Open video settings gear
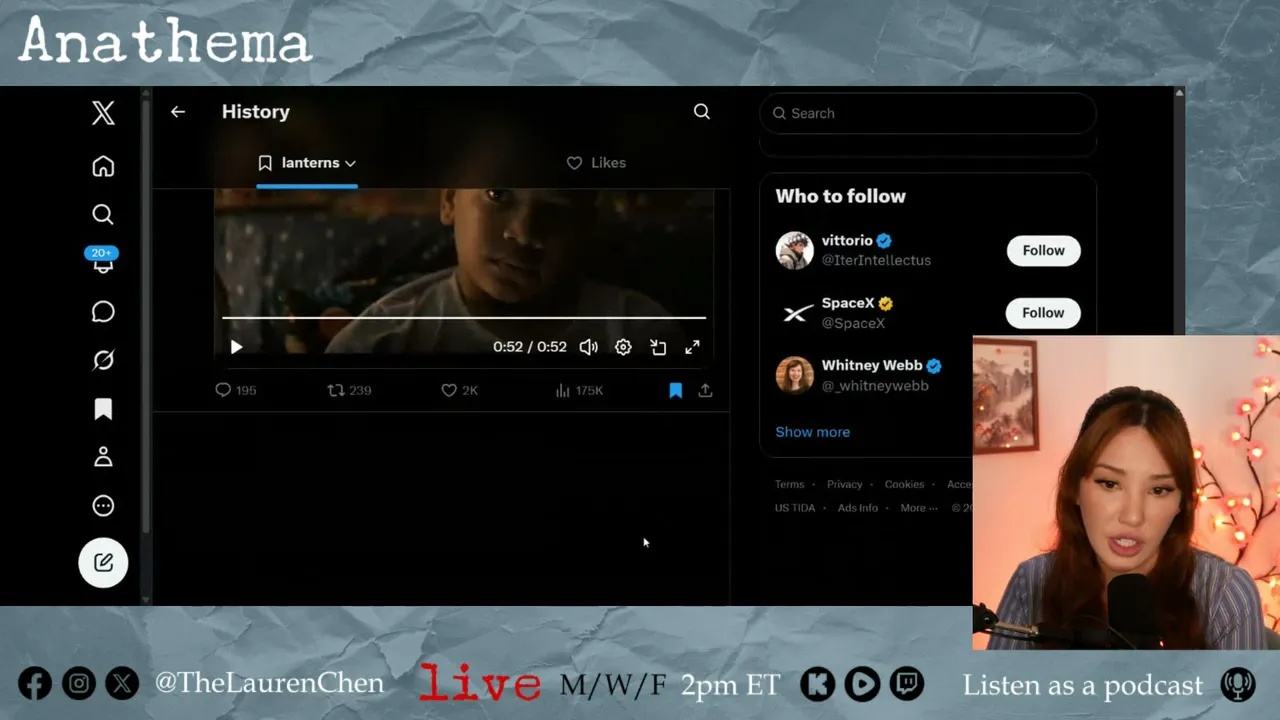Image resolution: width=1280 pixels, height=720 pixels. (623, 347)
